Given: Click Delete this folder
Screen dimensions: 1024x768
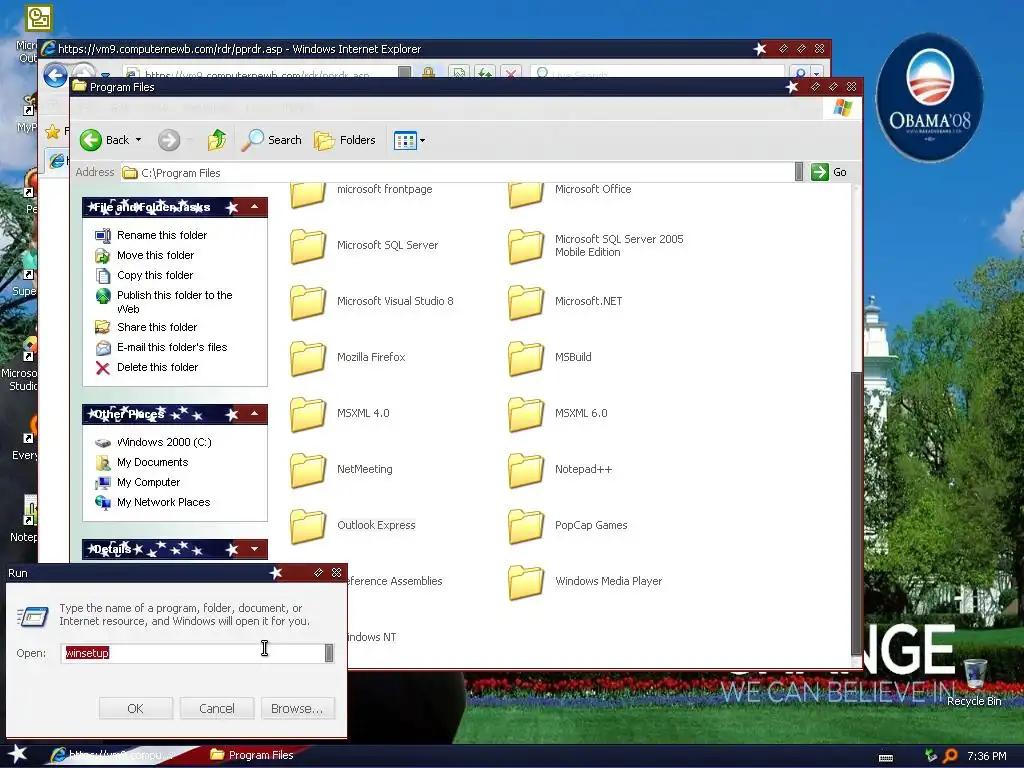Looking at the screenshot, I should pyautogui.click(x=157, y=367).
